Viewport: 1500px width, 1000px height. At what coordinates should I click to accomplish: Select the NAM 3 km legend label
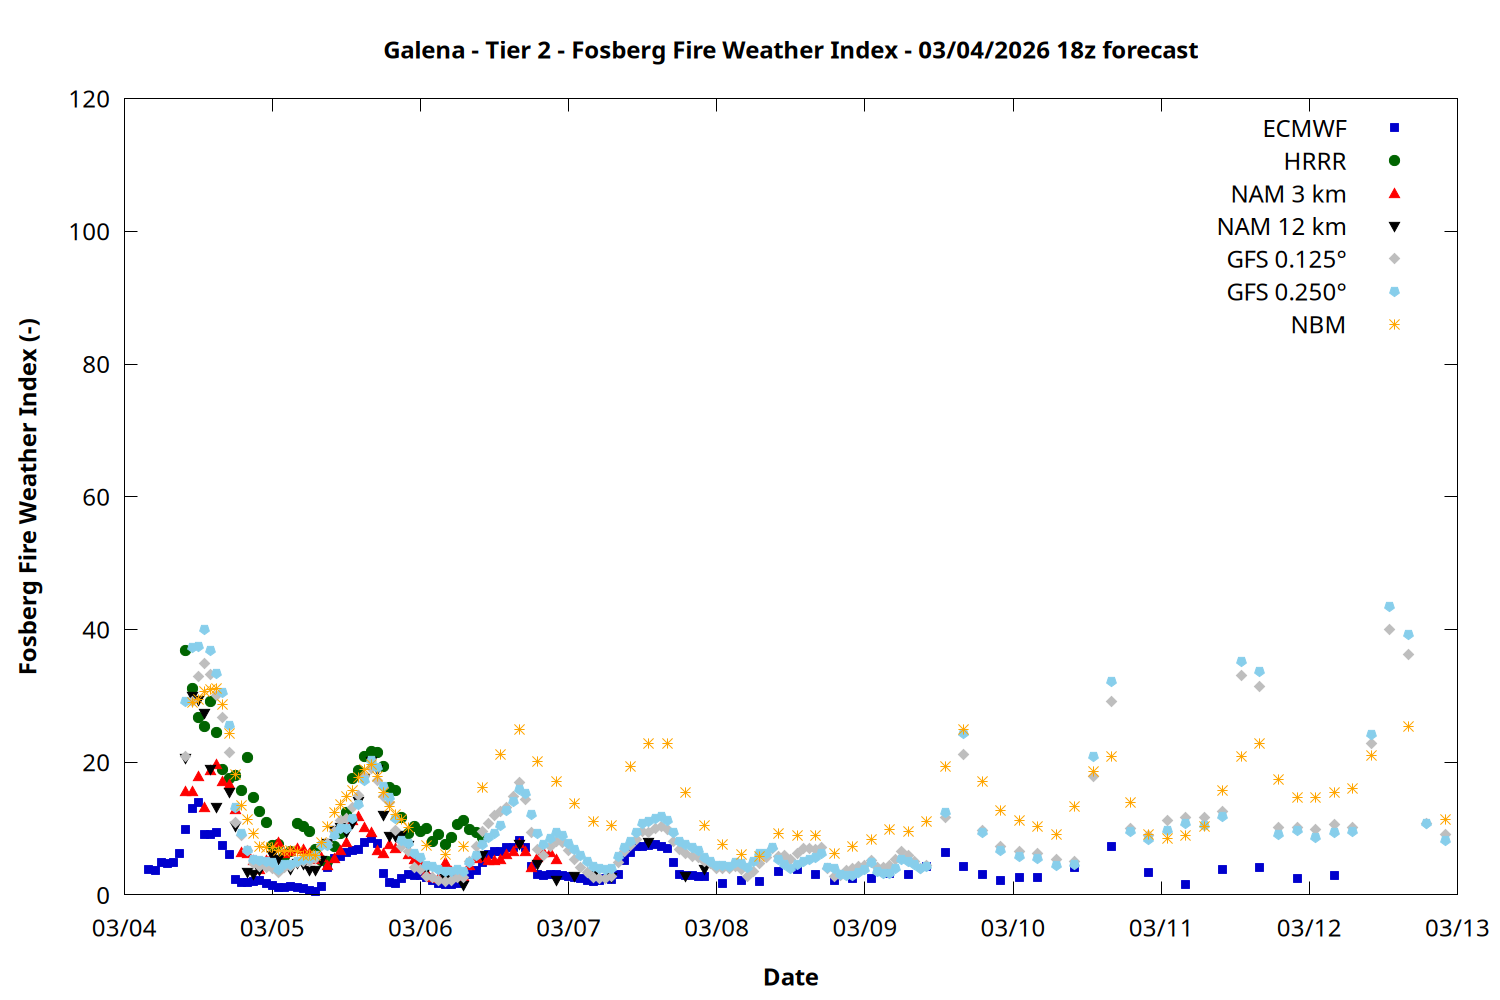1288,194
